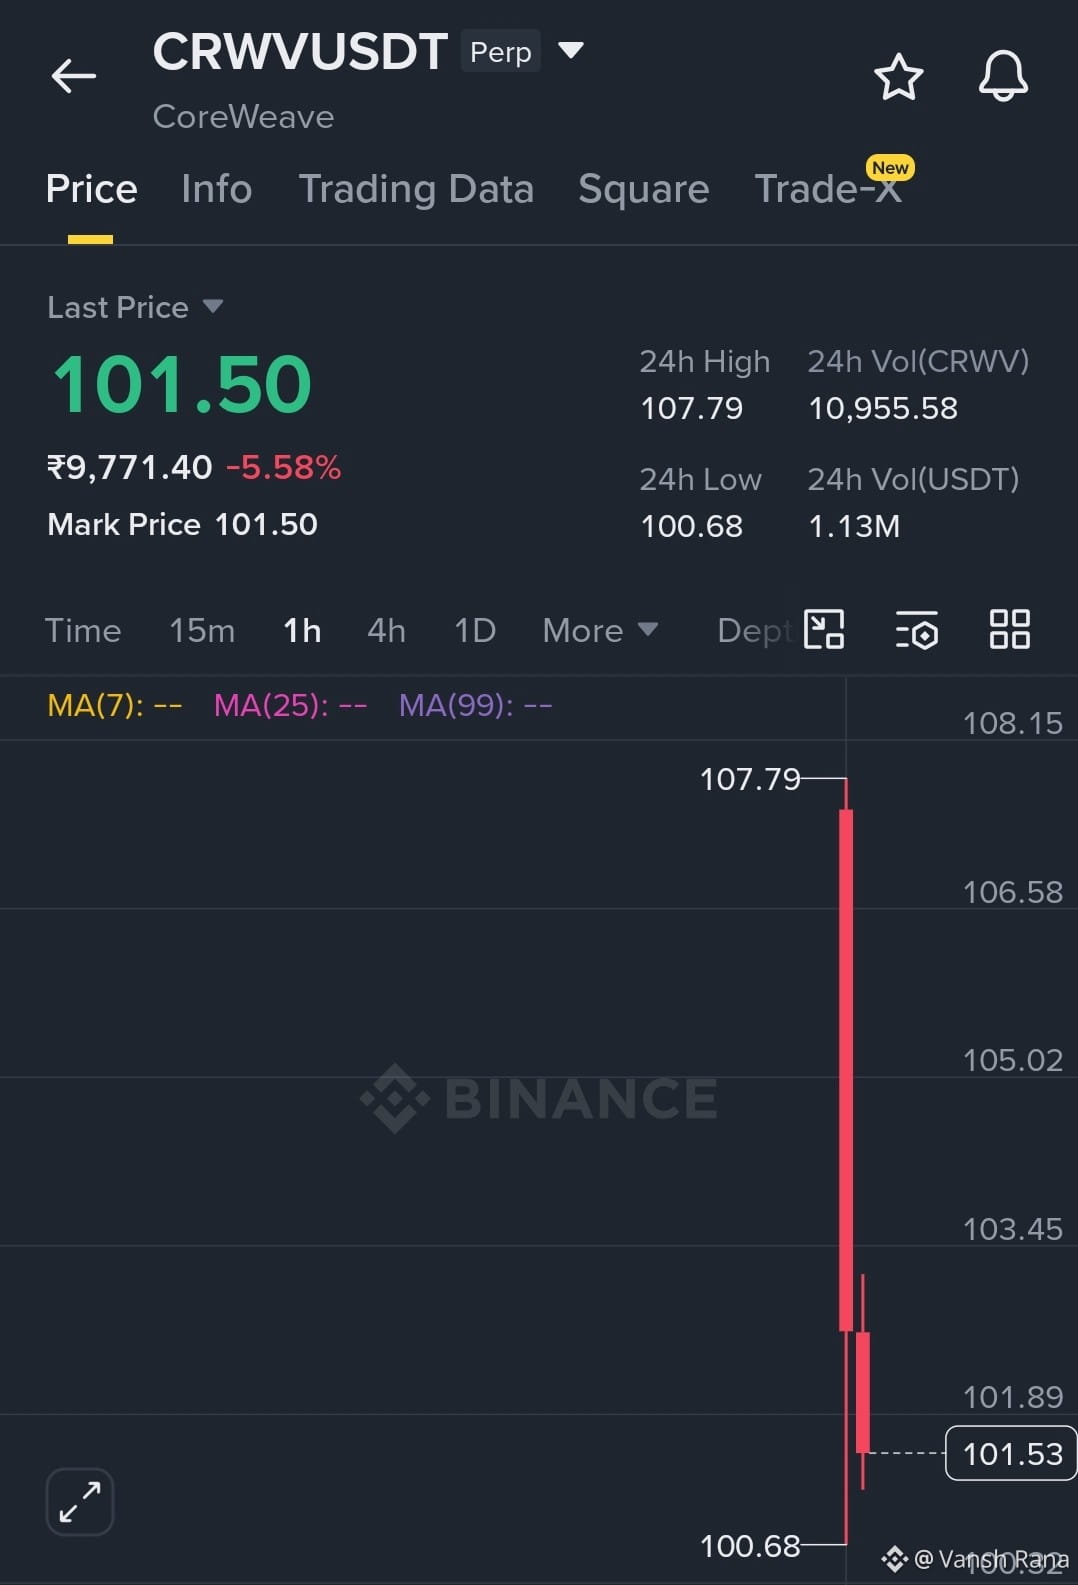Select the 1D chart interval

point(475,631)
